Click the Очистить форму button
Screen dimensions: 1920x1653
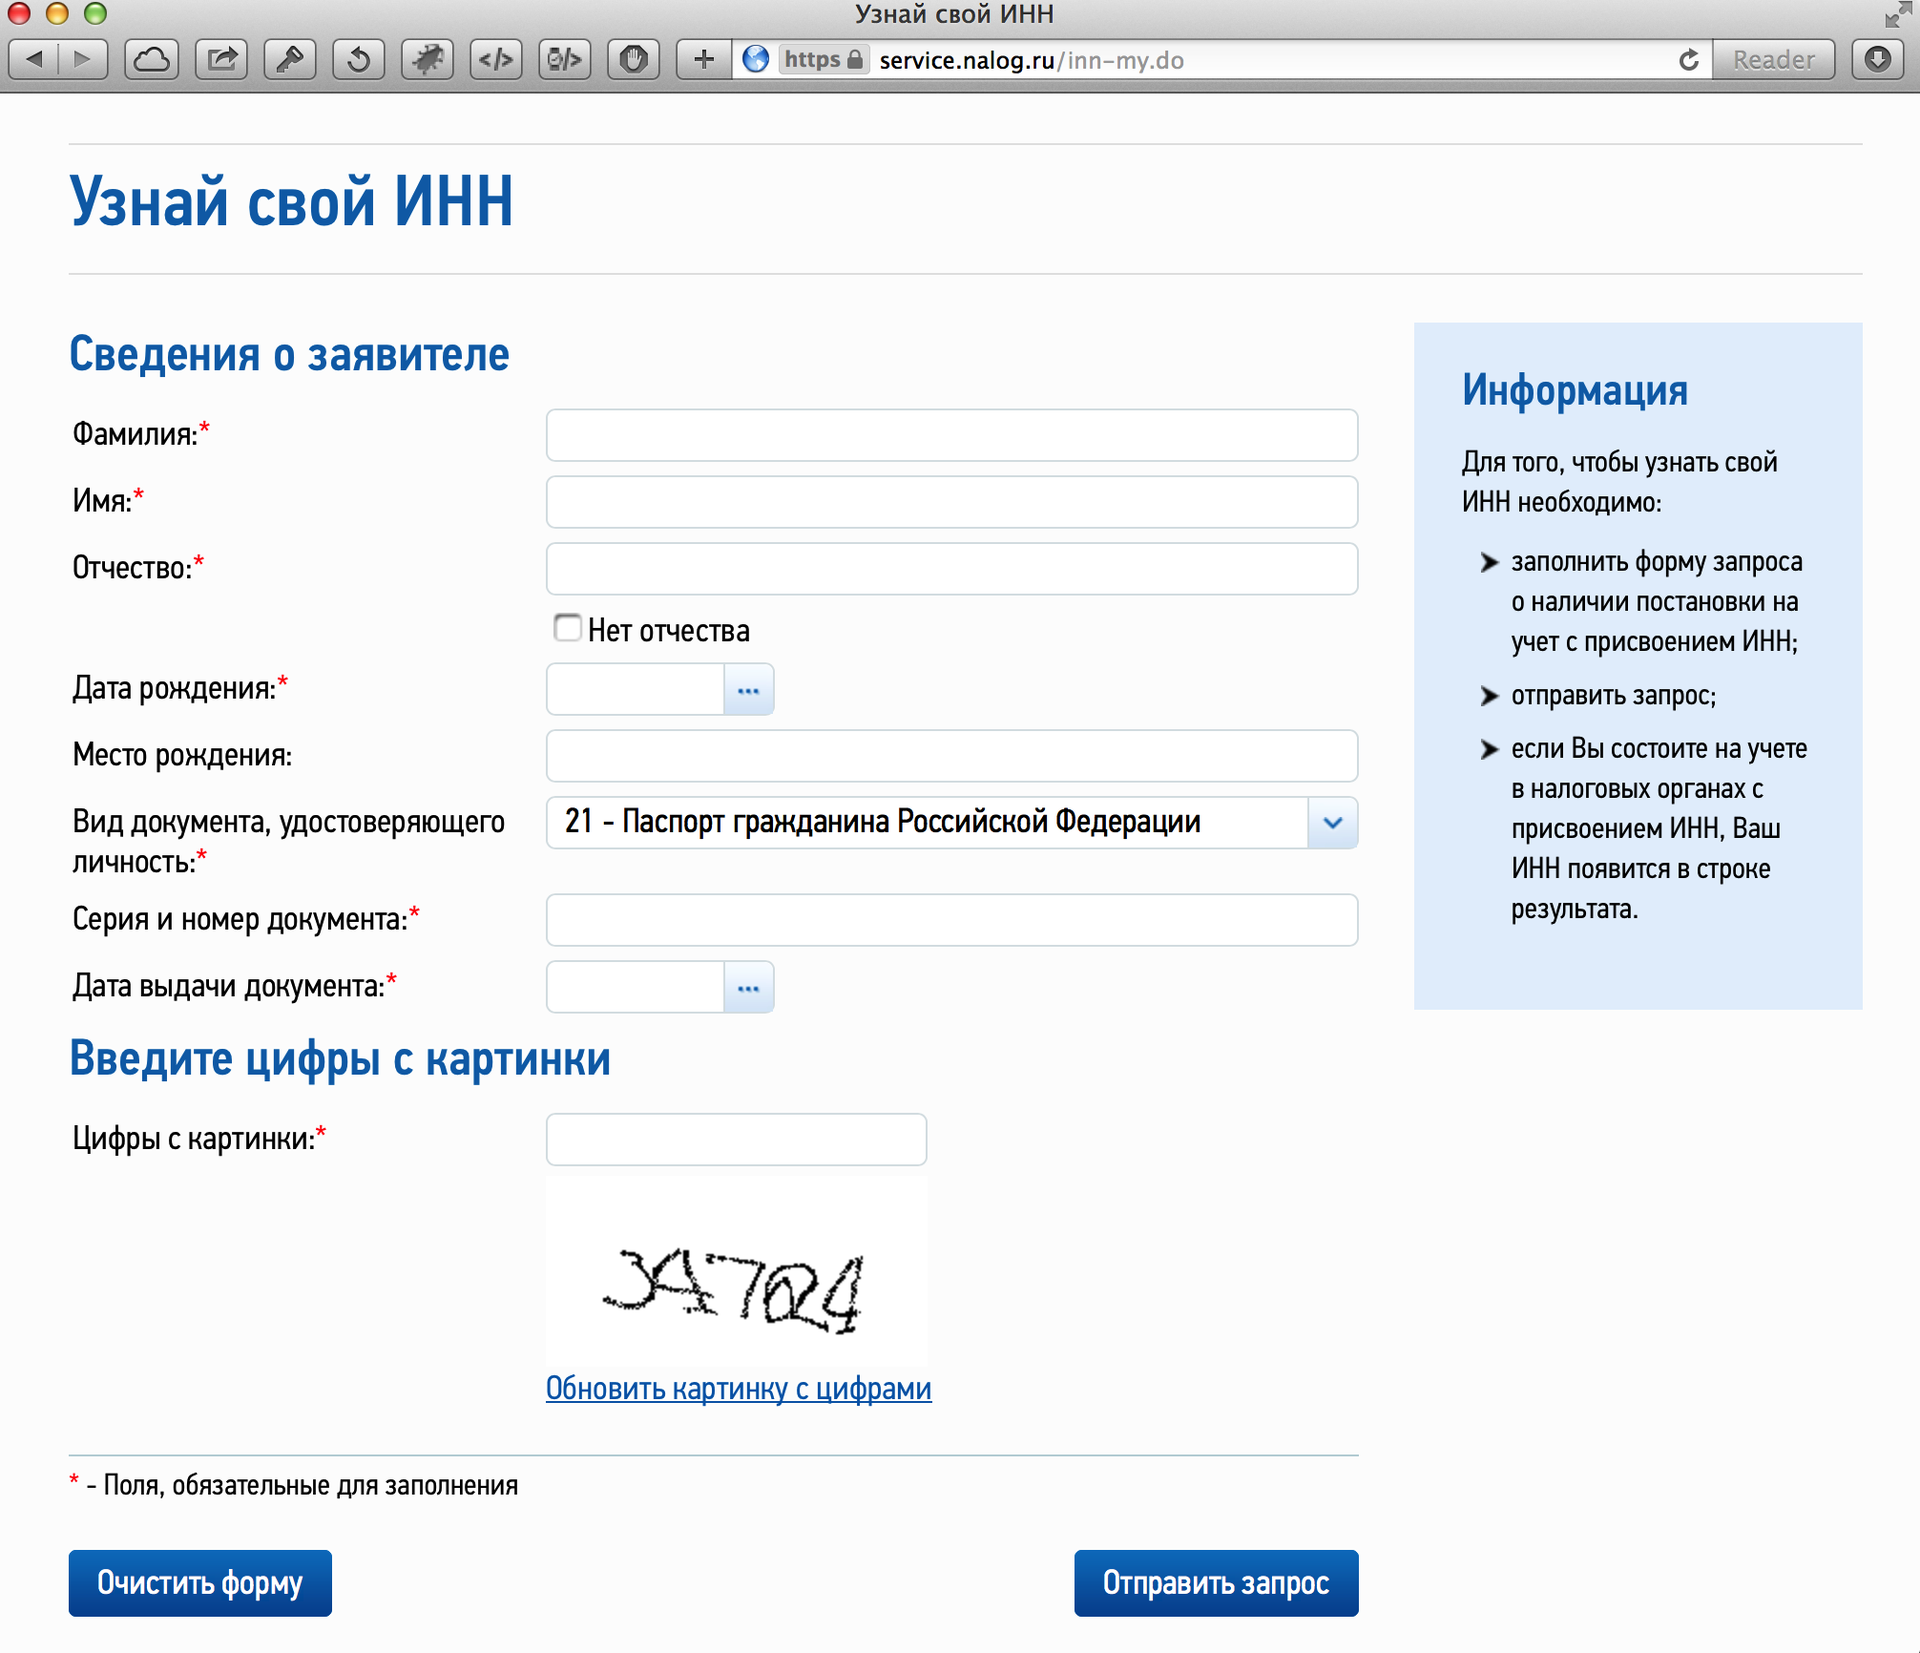click(200, 1583)
